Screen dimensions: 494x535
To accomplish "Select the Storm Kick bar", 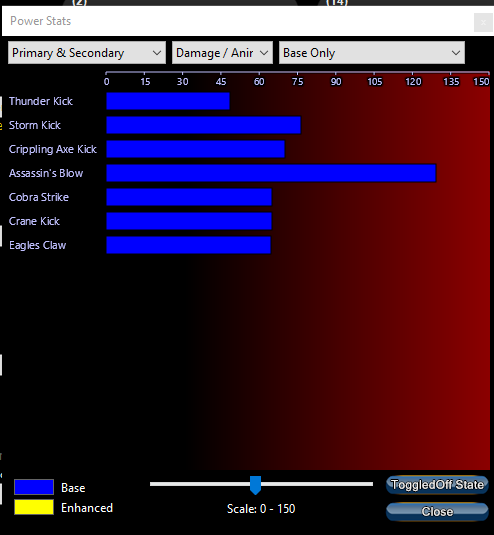I will pyautogui.click(x=203, y=125).
